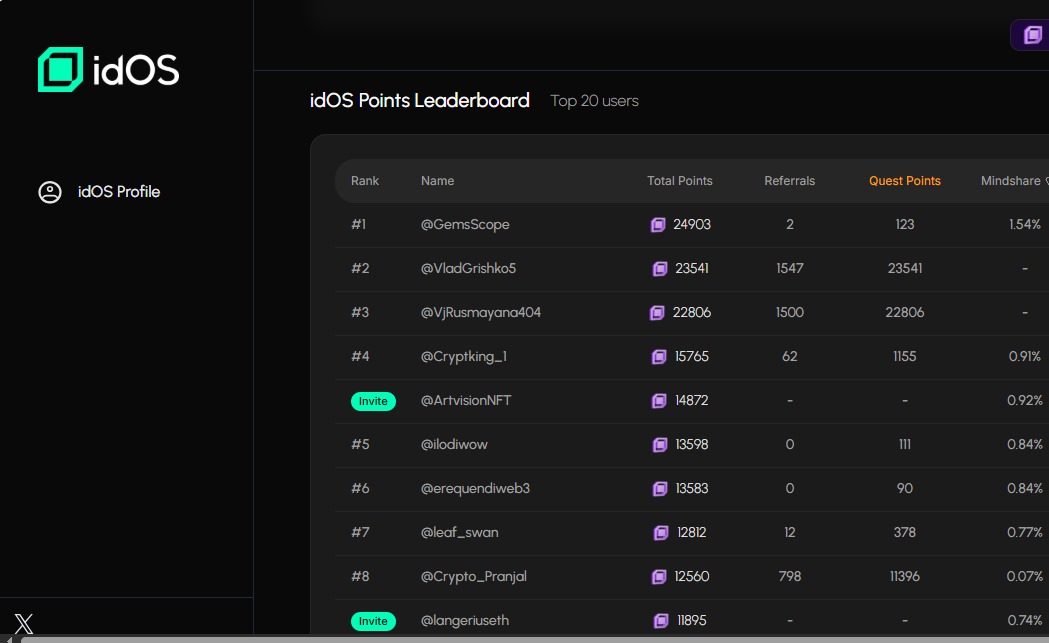Click the rank #6 cell

pyautogui.click(x=360, y=488)
